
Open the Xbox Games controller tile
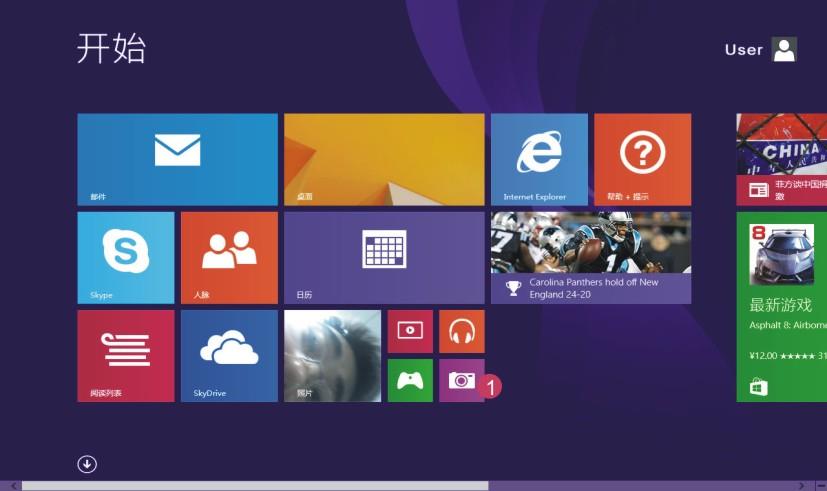pos(410,380)
